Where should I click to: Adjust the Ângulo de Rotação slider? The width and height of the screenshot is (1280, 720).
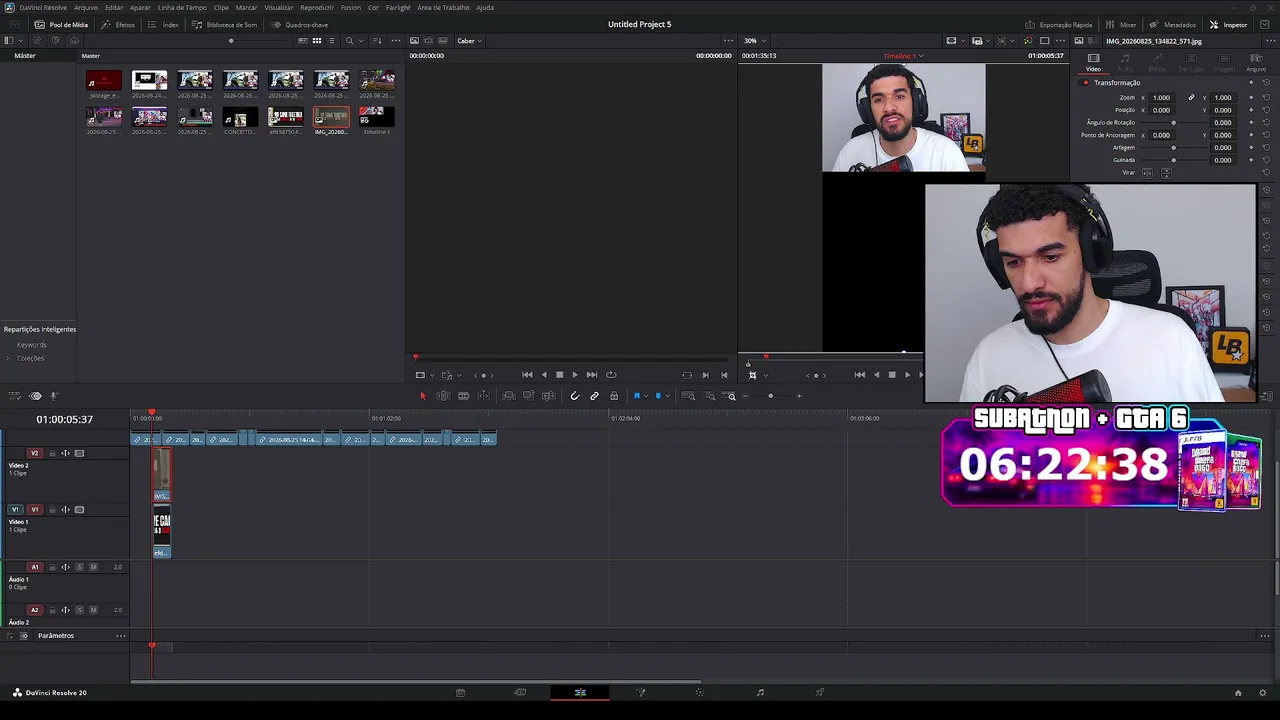tap(1174, 123)
